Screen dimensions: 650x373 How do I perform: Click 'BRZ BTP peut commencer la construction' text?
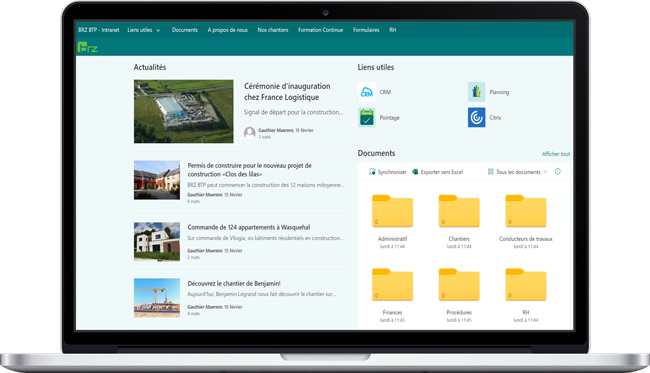coord(266,185)
